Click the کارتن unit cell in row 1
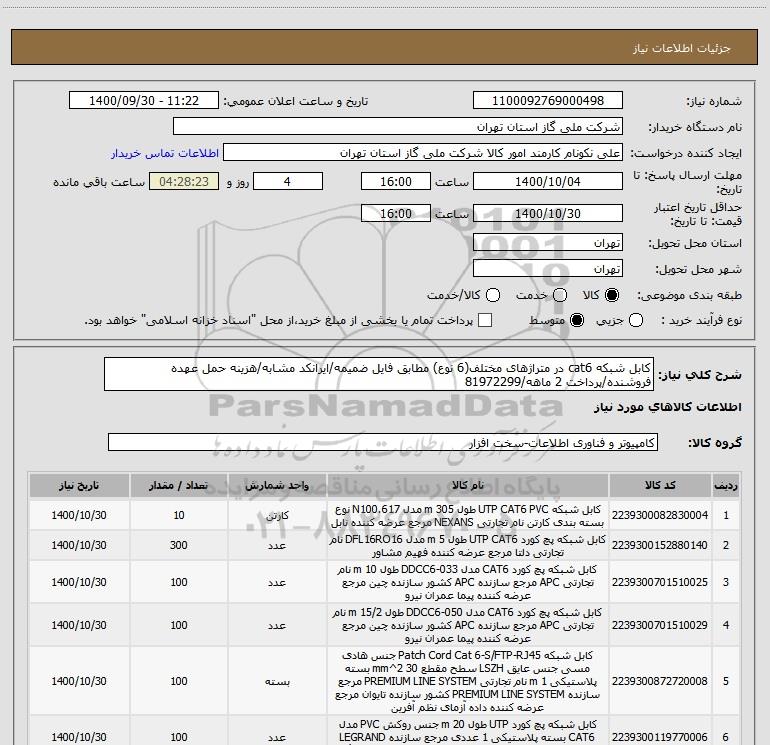The width and height of the screenshot is (770, 745). [x=277, y=515]
